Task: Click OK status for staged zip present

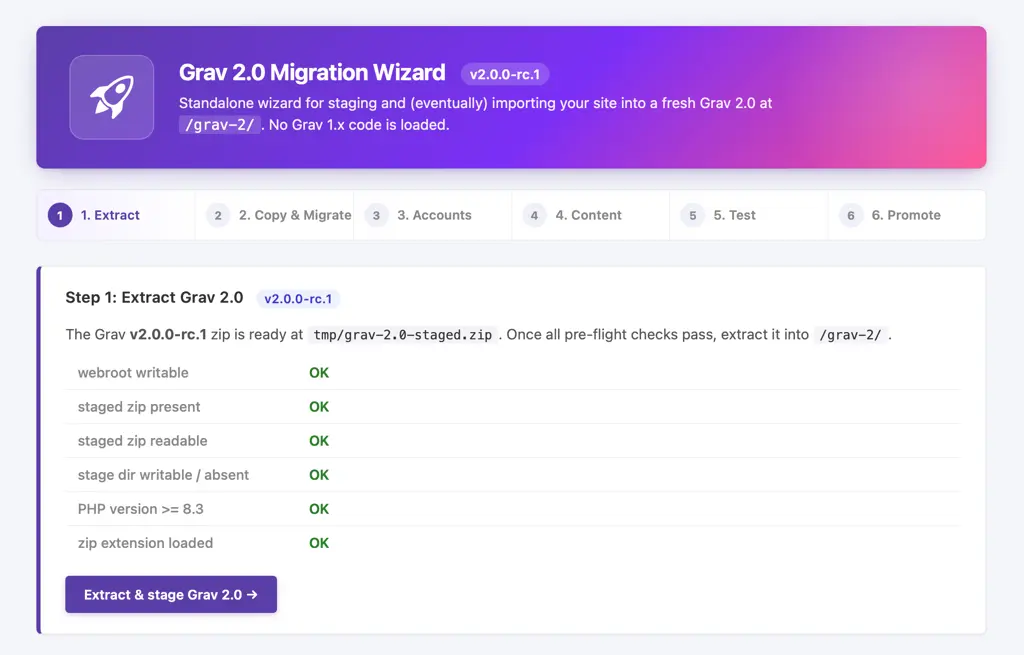Action: click(319, 406)
